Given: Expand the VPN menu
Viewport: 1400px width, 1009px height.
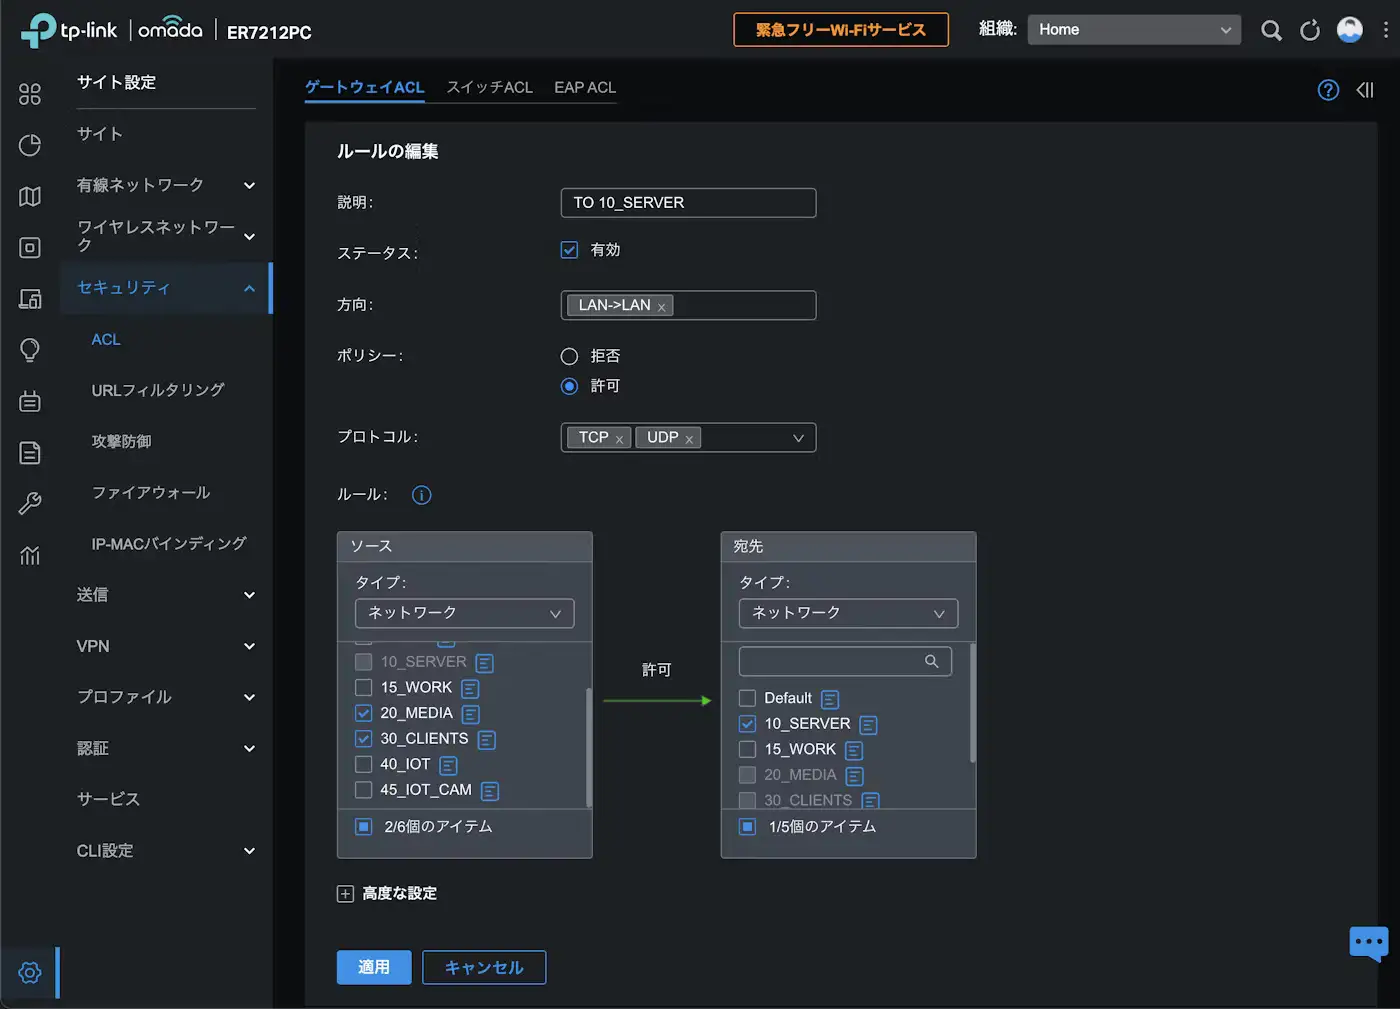Looking at the screenshot, I should [x=166, y=646].
